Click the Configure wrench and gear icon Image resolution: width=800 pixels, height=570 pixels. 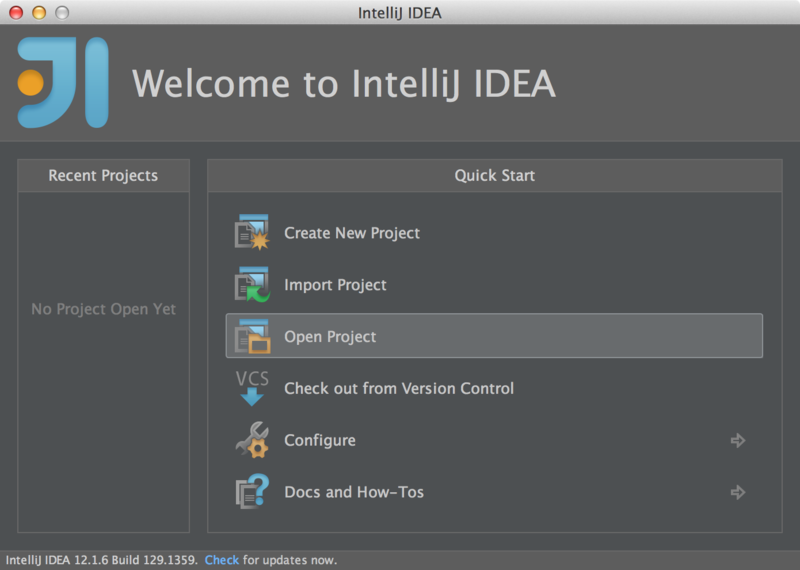252,440
